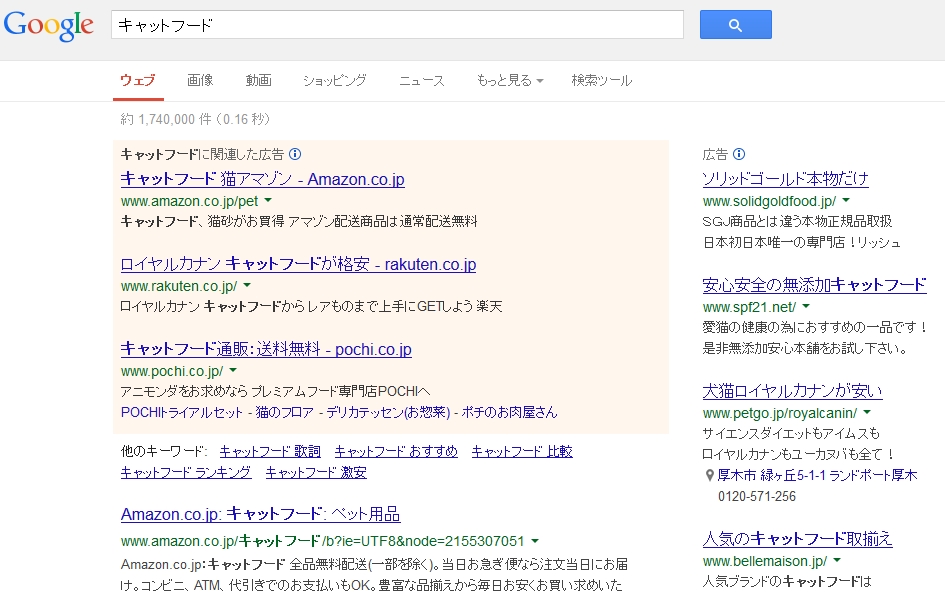Expand the もっと見る menu
Image resolution: width=945 pixels, height=595 pixels.
[x=509, y=81]
